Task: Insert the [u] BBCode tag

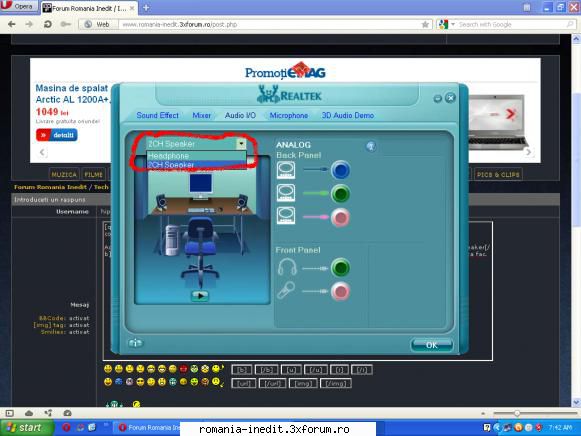Action: (291, 370)
